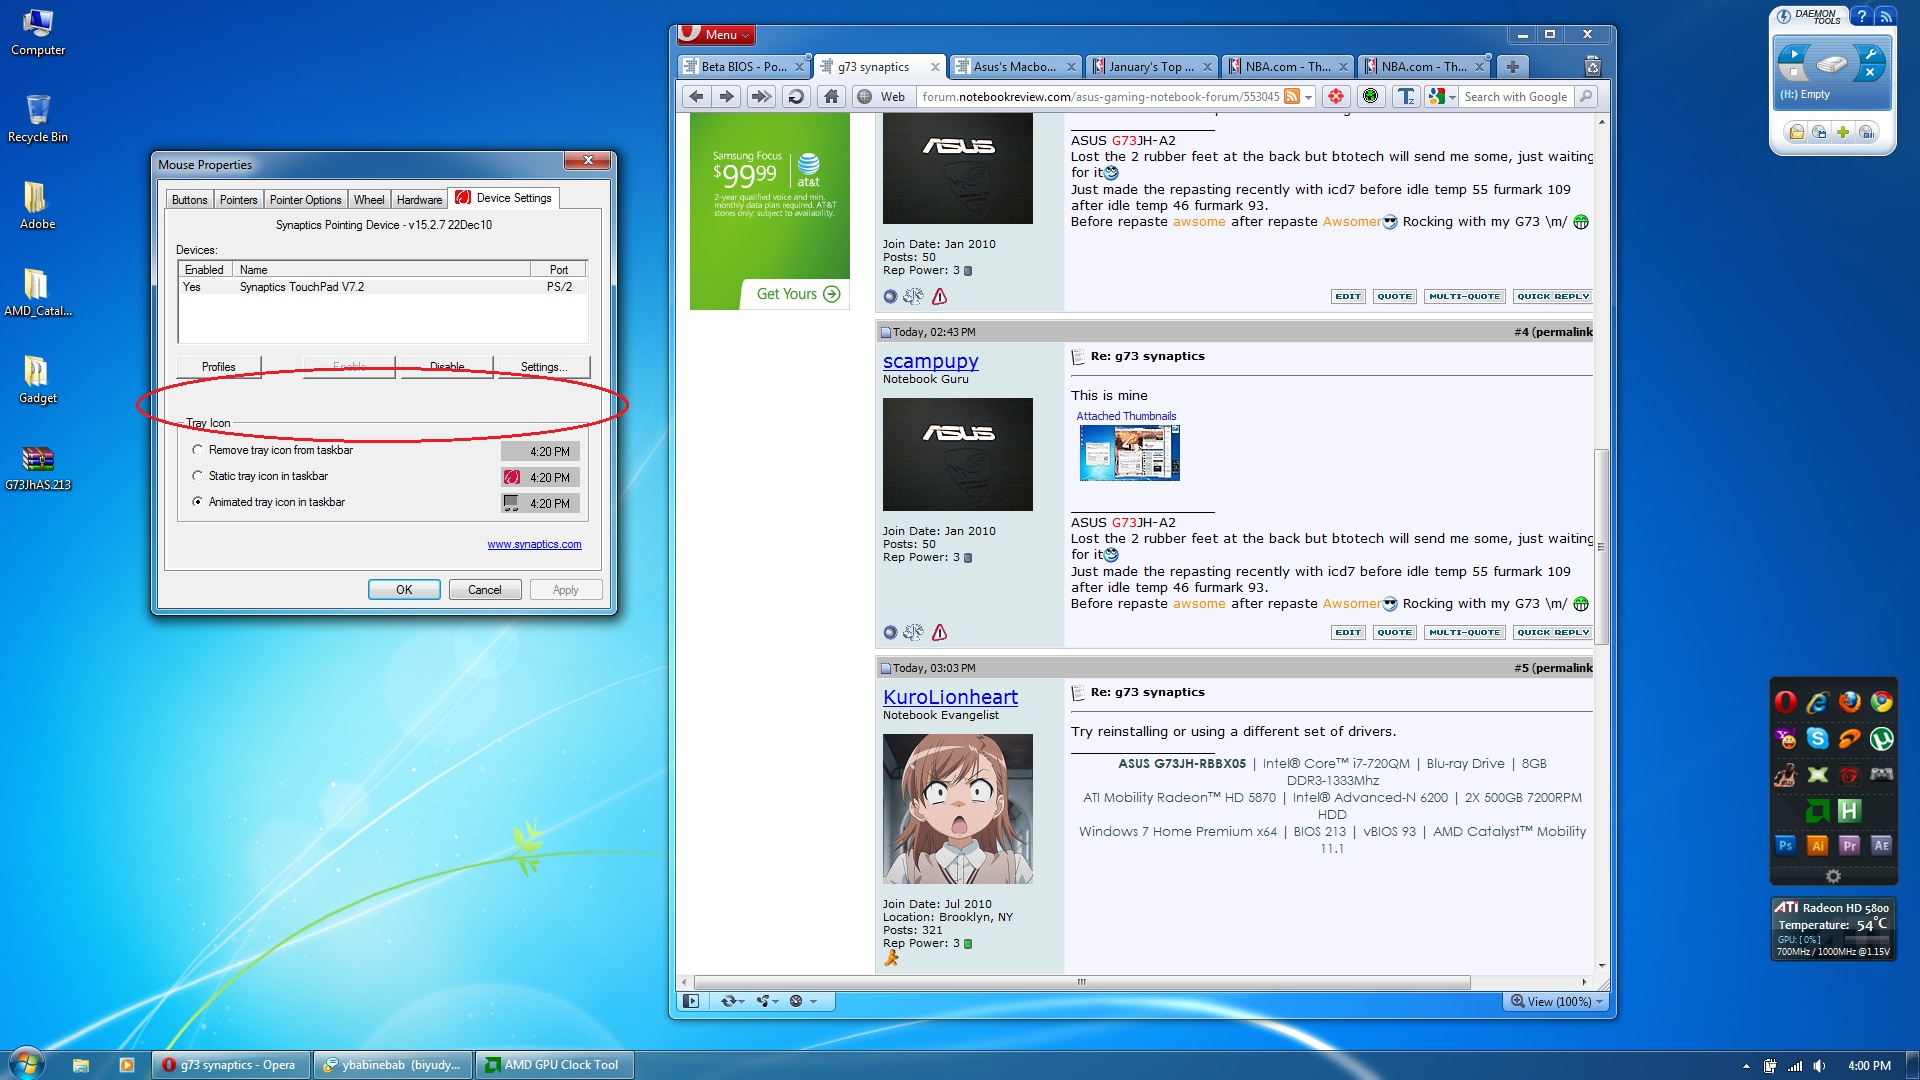Open the attached screenshot thumbnail
Screen dimensions: 1920x1080
[1129, 453]
